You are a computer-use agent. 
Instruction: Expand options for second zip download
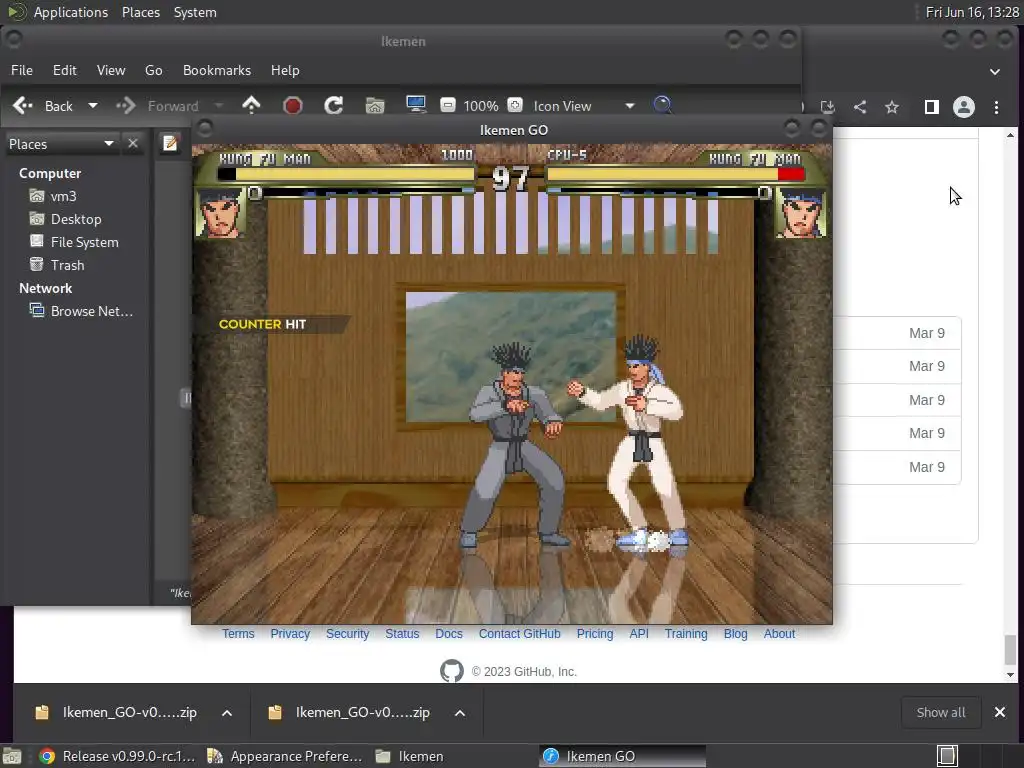pyautogui.click(x=460, y=712)
